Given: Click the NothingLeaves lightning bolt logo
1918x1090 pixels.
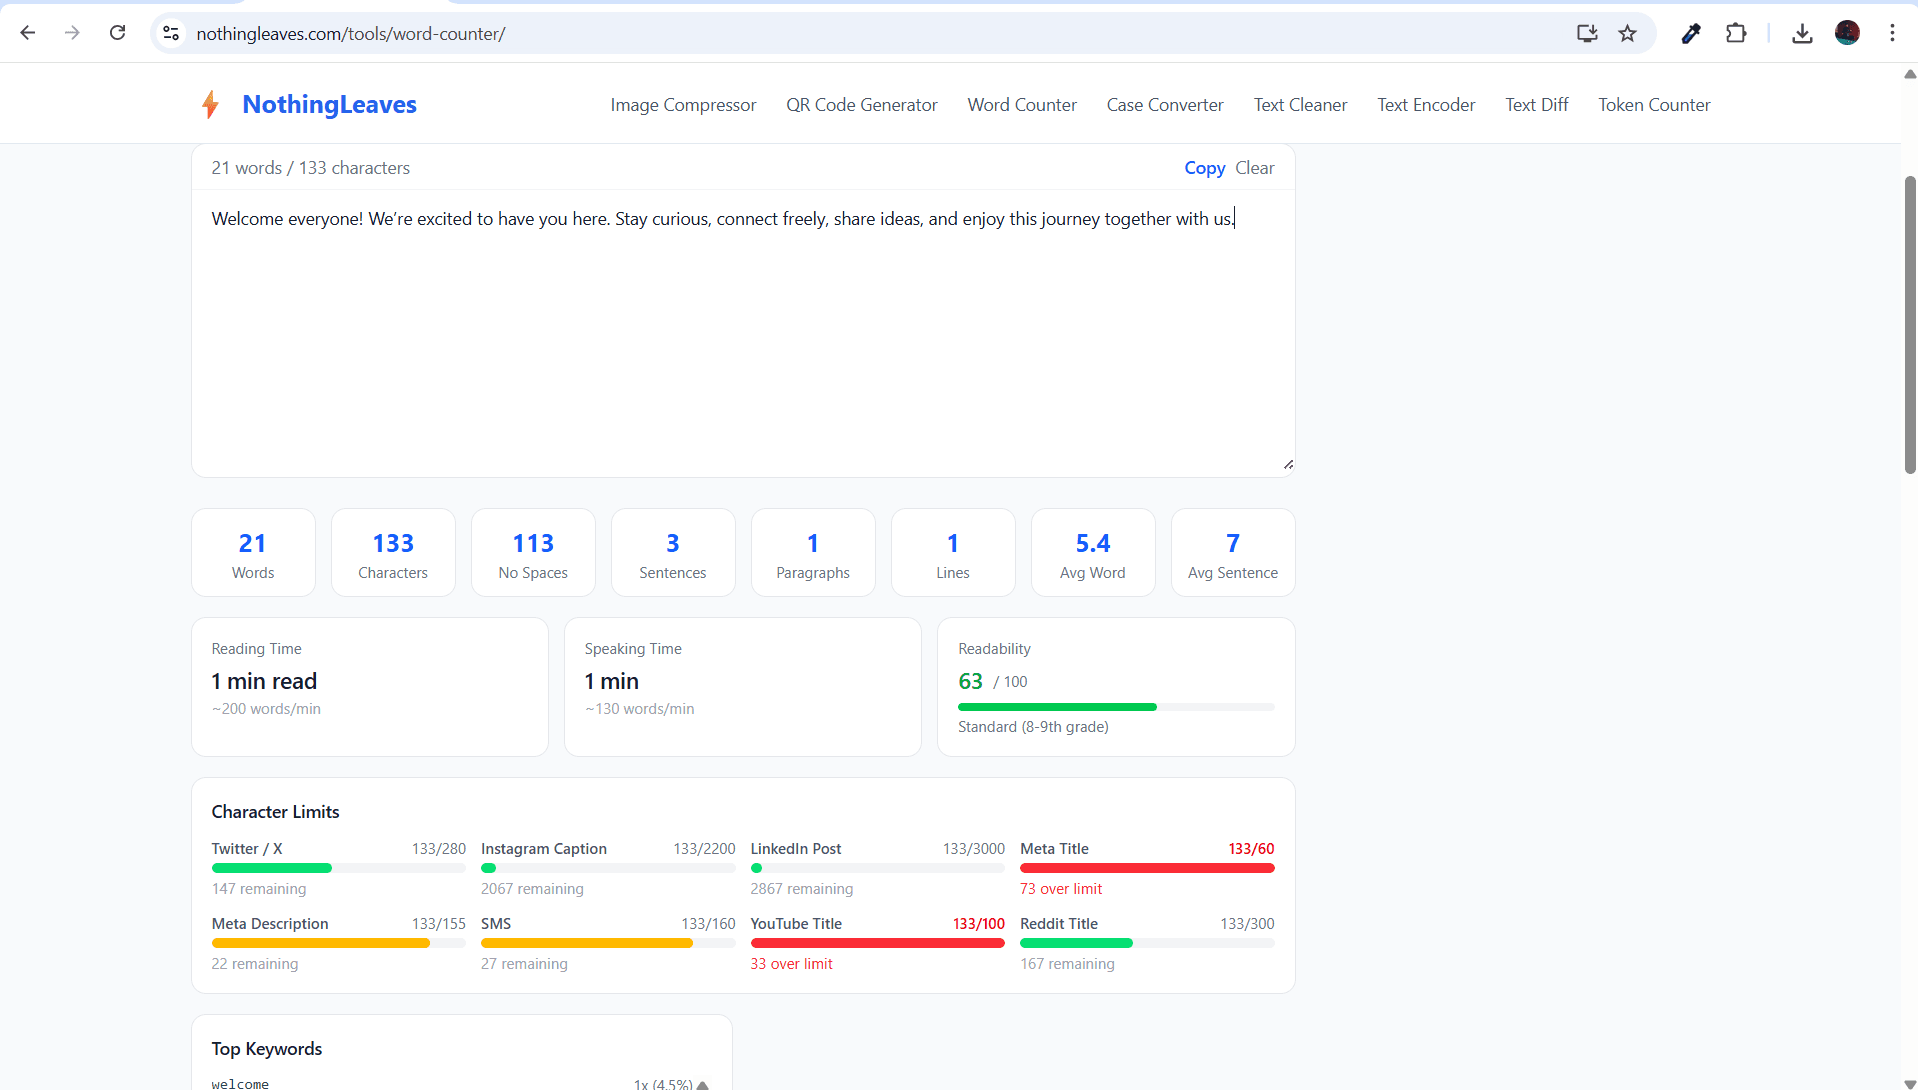Looking at the screenshot, I should tap(210, 105).
